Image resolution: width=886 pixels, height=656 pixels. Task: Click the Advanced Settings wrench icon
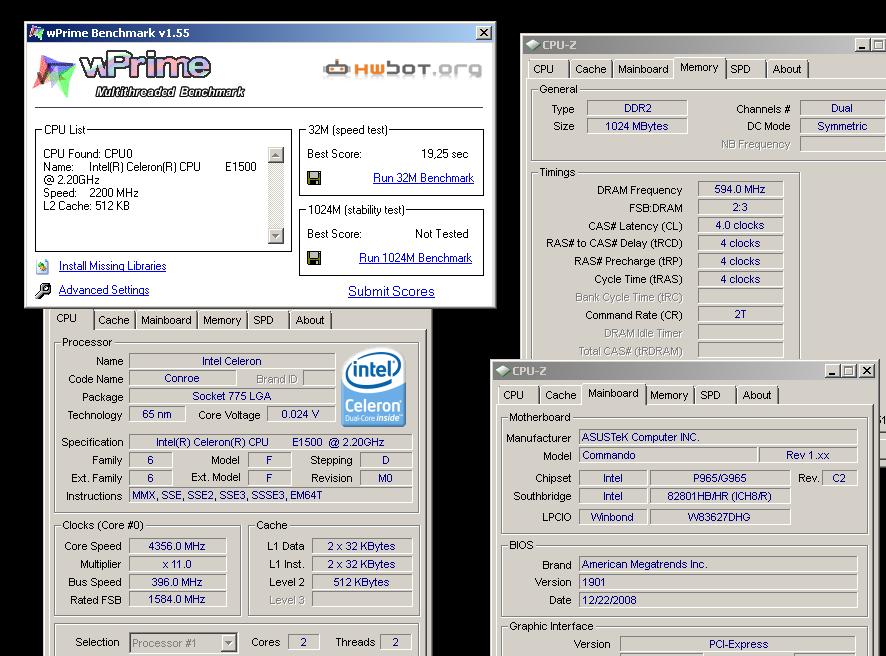pyautogui.click(x=43, y=290)
